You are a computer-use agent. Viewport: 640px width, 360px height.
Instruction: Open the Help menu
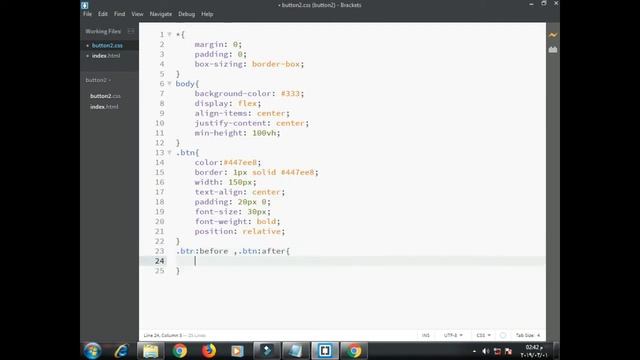(x=207, y=14)
